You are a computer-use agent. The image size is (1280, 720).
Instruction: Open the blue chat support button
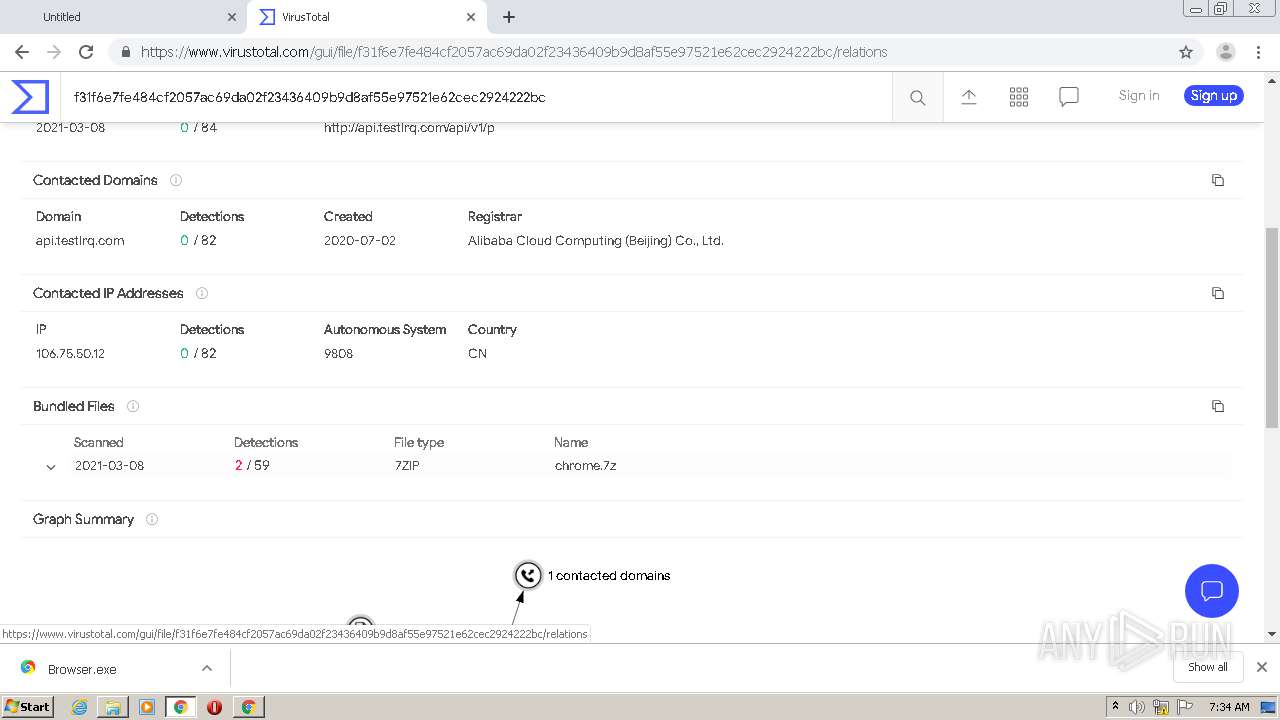(1212, 590)
